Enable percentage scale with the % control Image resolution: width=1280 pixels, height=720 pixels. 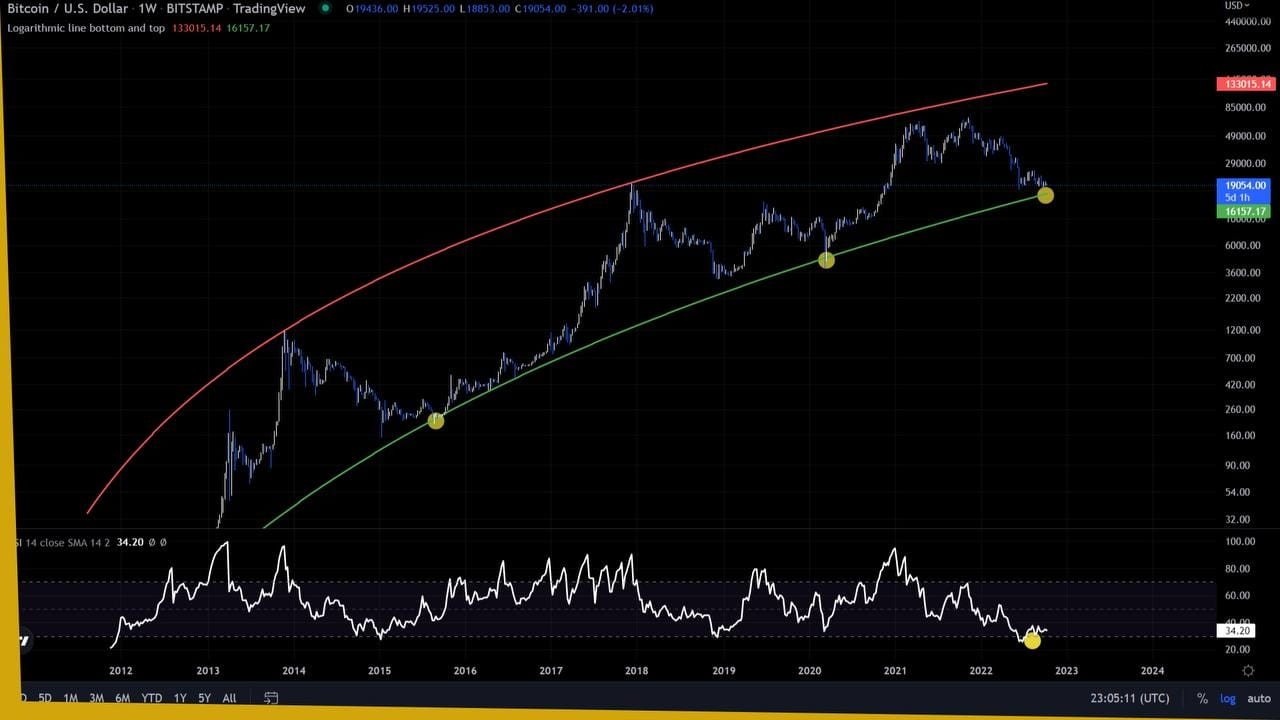pos(1202,698)
